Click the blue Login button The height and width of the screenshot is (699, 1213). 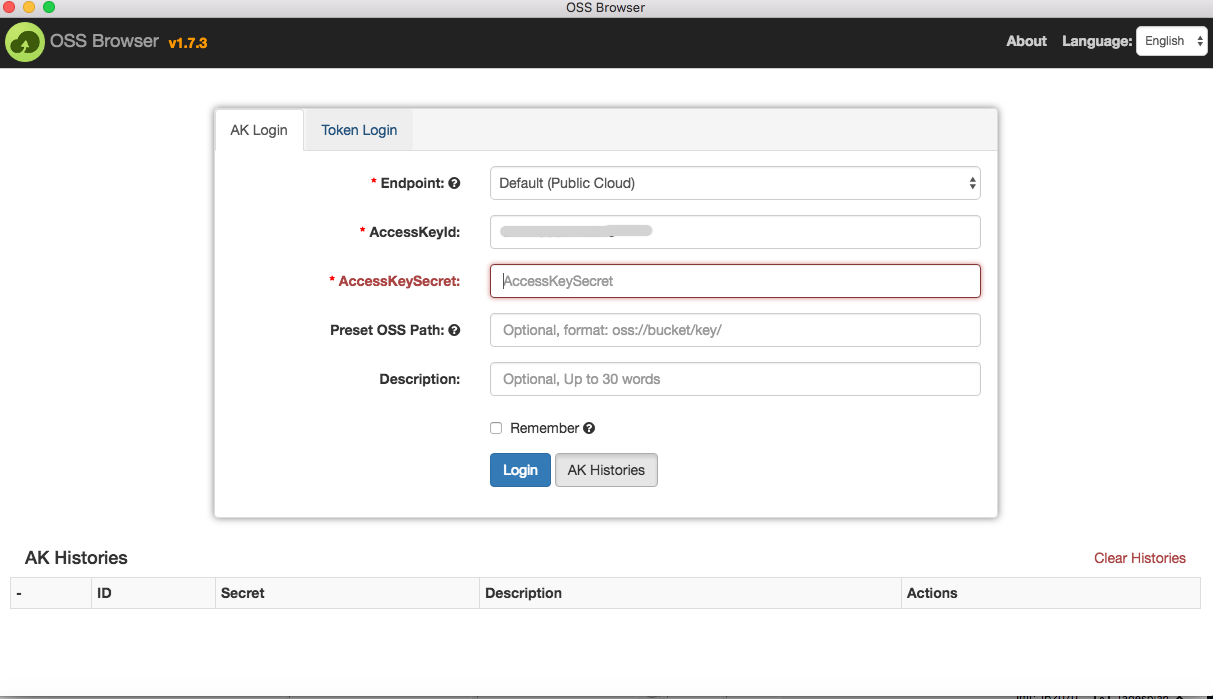click(x=520, y=470)
